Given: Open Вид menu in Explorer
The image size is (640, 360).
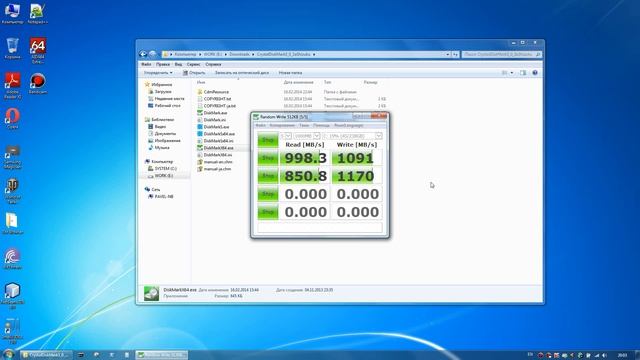Looking at the screenshot, I should 178,64.
